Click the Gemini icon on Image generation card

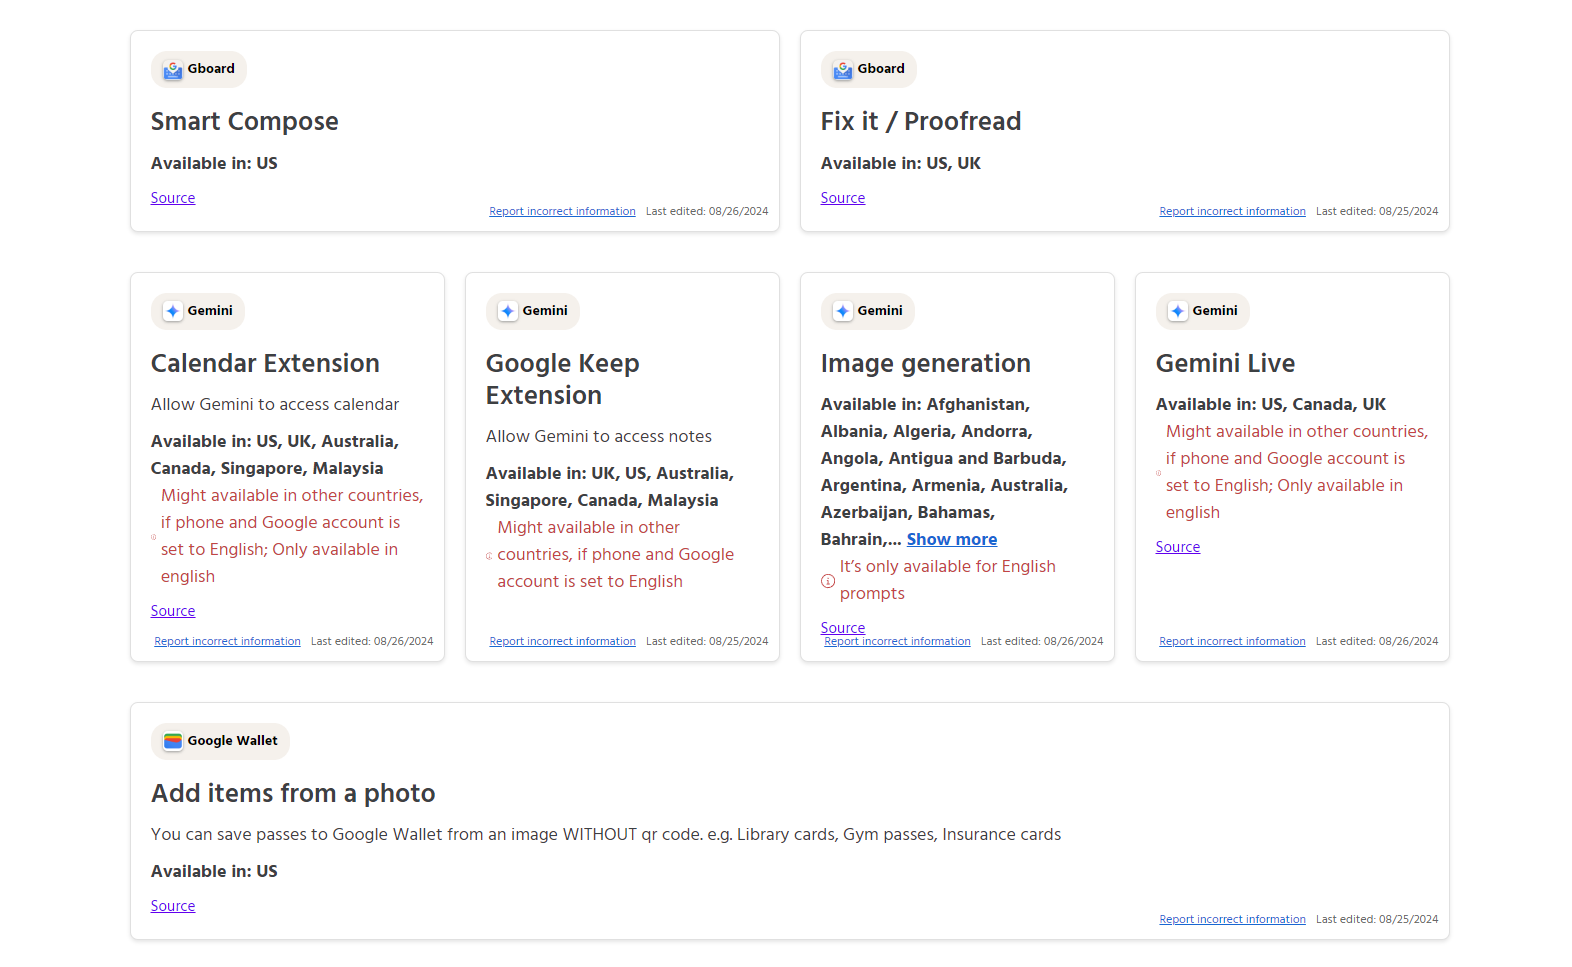pos(843,311)
